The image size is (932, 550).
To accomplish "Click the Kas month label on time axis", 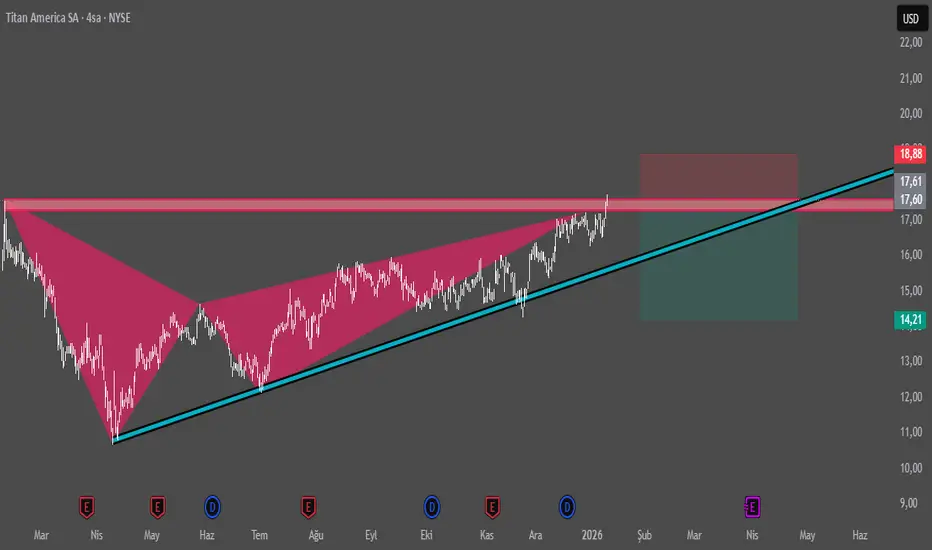I will (x=487, y=535).
